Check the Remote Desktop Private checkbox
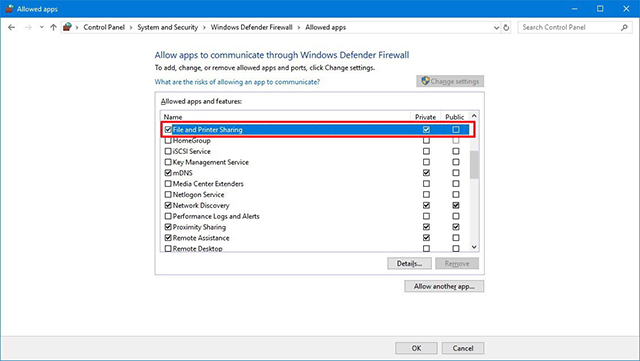The image size is (640, 361). click(x=427, y=248)
